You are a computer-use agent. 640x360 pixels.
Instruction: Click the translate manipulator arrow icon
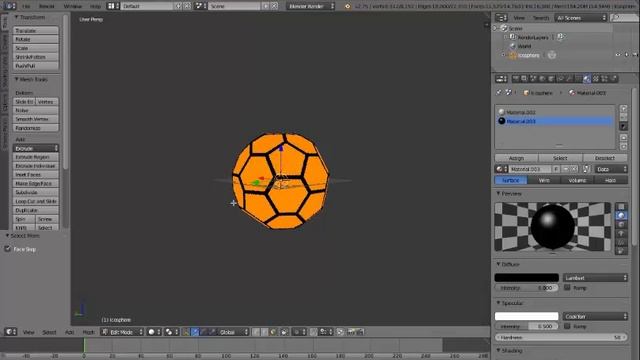[x=195, y=332]
